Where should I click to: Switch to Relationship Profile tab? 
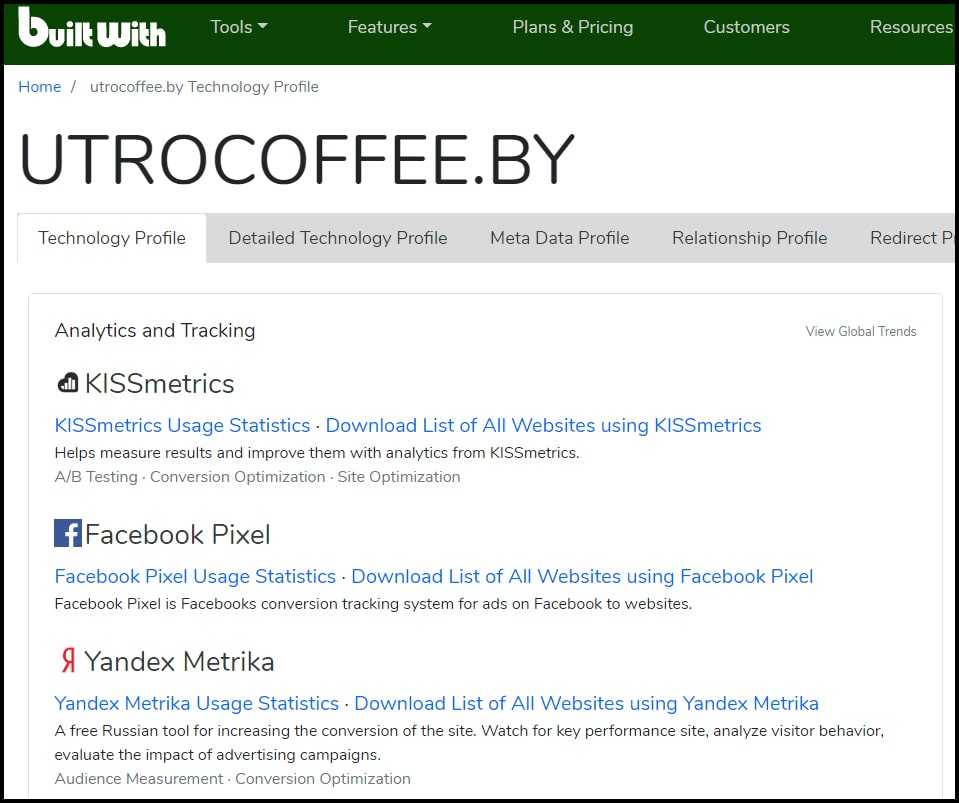749,238
